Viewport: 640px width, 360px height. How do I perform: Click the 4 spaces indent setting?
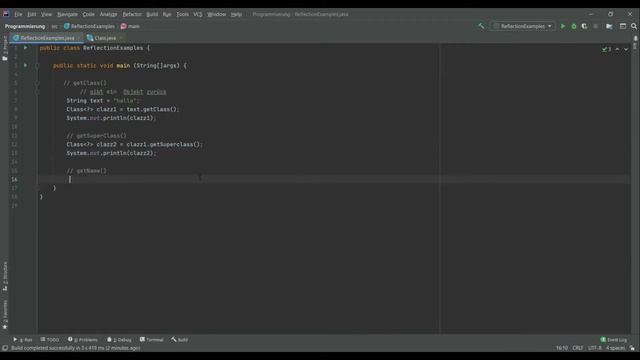[x=616, y=348]
